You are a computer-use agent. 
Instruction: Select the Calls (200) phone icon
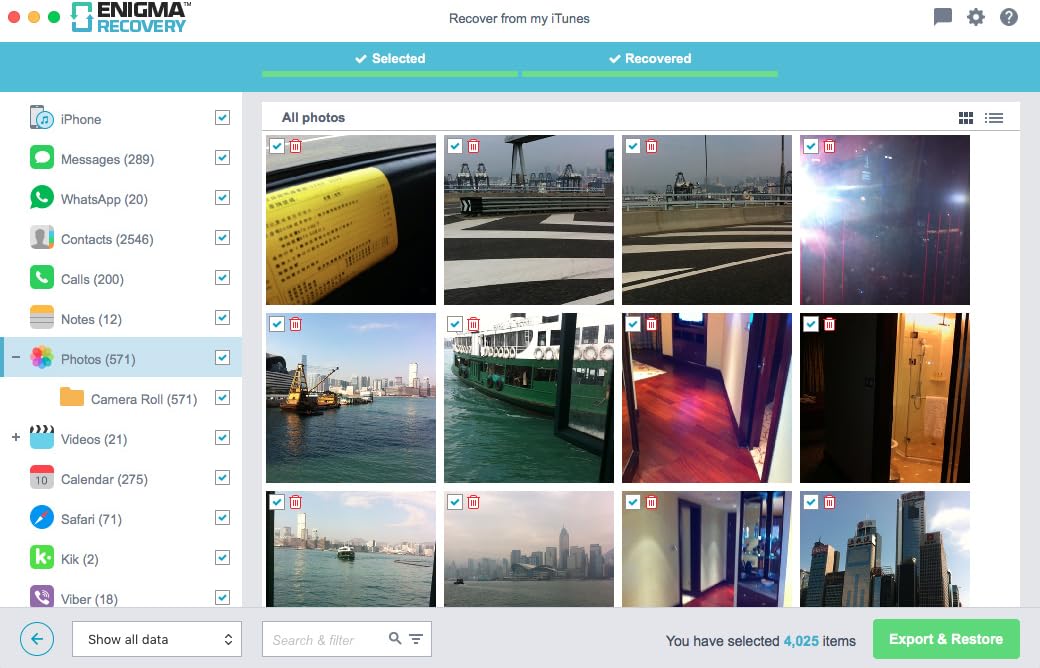pyautogui.click(x=42, y=277)
